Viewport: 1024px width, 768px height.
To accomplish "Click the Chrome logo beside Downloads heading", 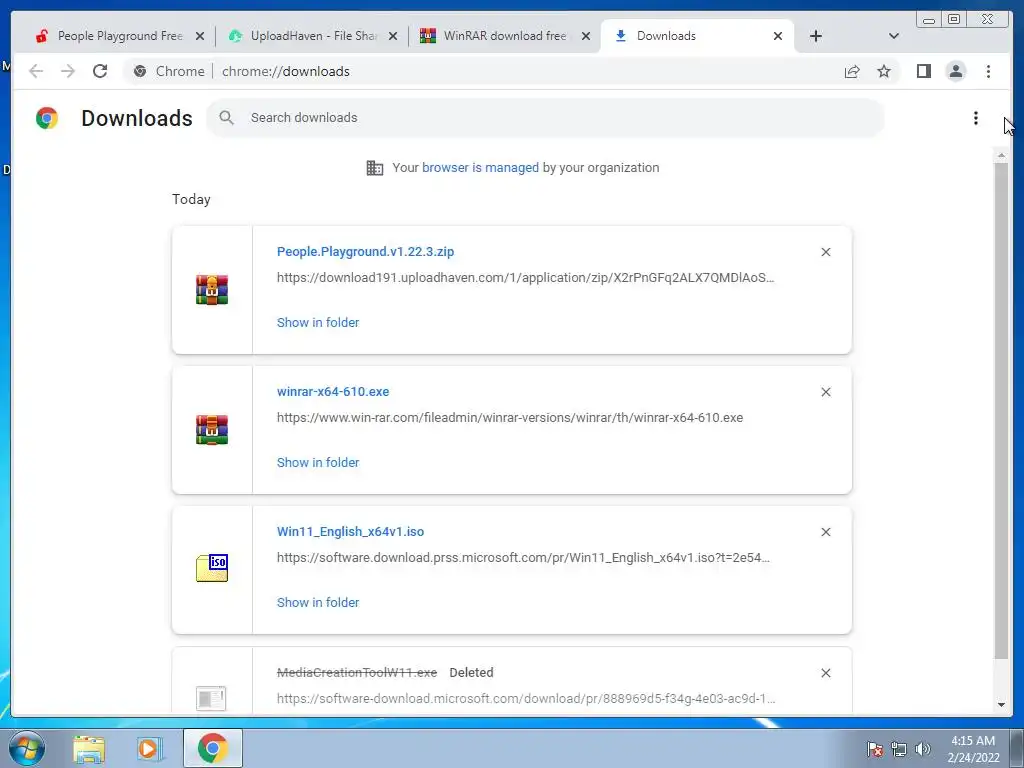I will (x=47, y=118).
